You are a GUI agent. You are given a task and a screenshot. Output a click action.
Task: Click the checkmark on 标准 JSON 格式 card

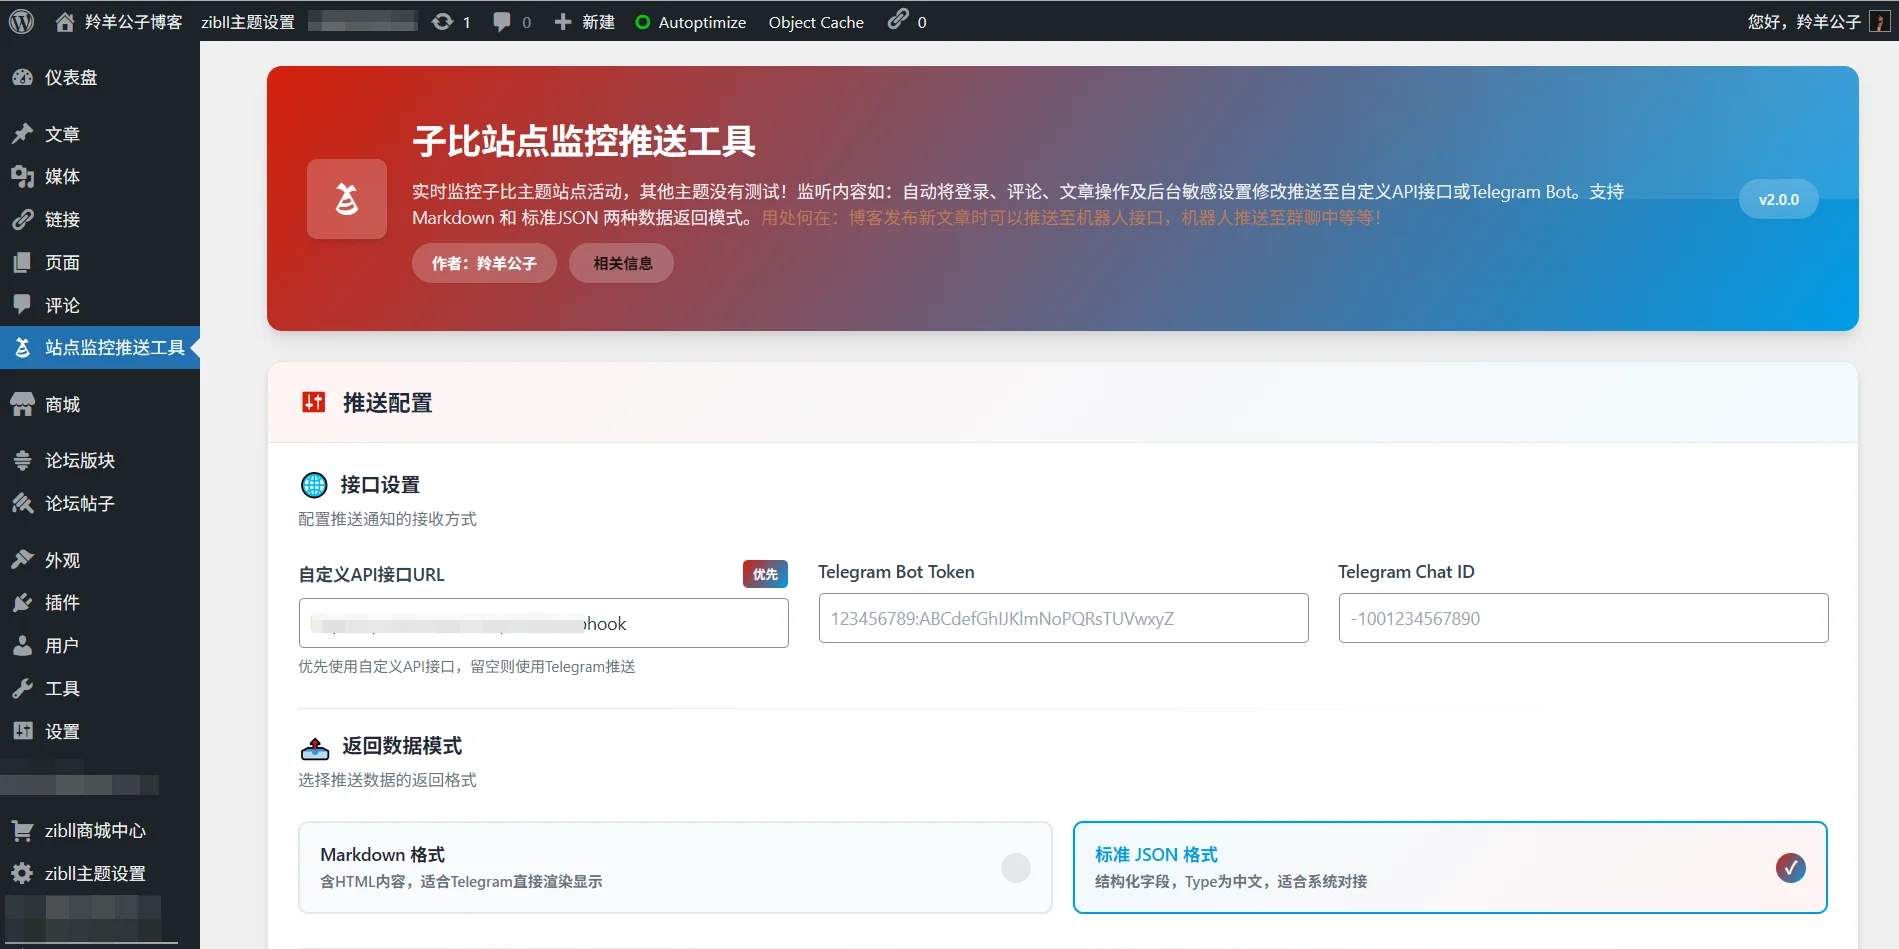coord(1790,868)
